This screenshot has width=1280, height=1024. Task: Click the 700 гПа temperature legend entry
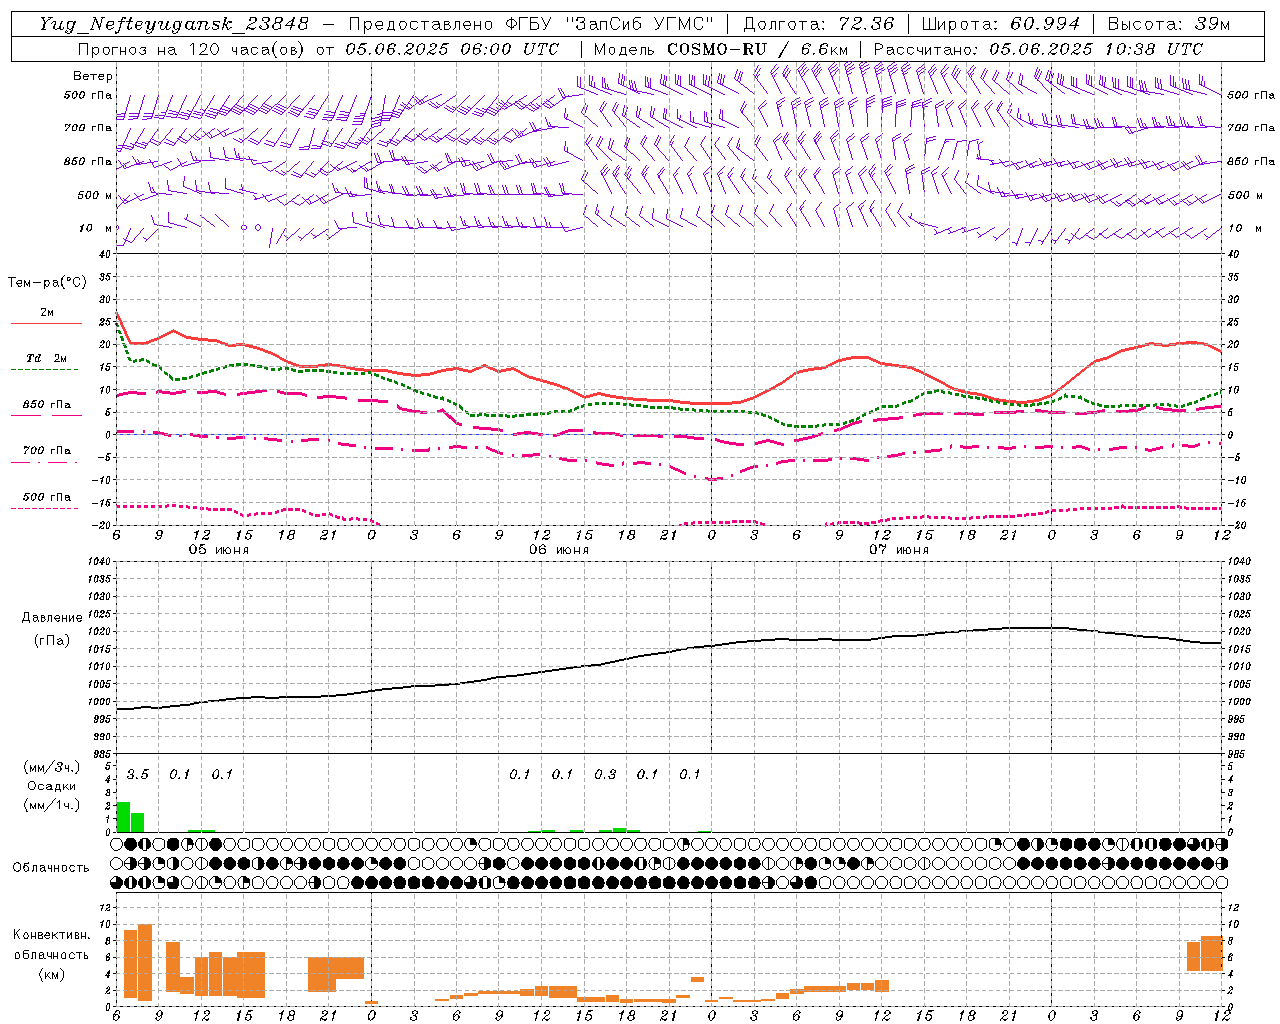click(x=47, y=451)
